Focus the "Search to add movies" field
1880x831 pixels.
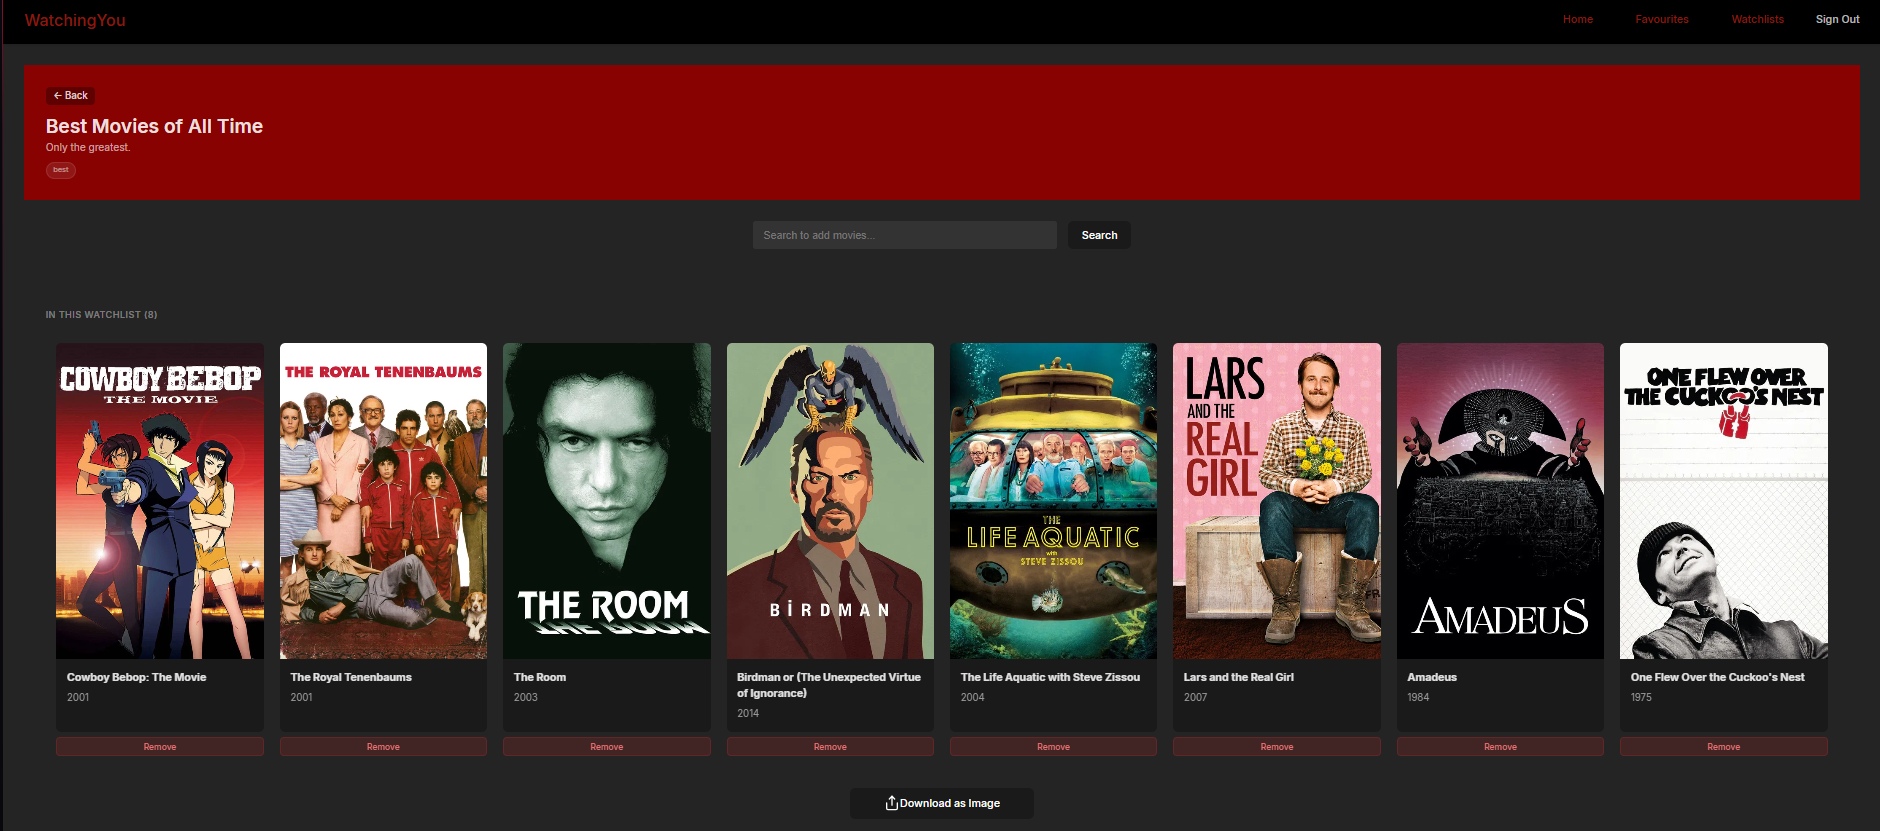coord(904,235)
